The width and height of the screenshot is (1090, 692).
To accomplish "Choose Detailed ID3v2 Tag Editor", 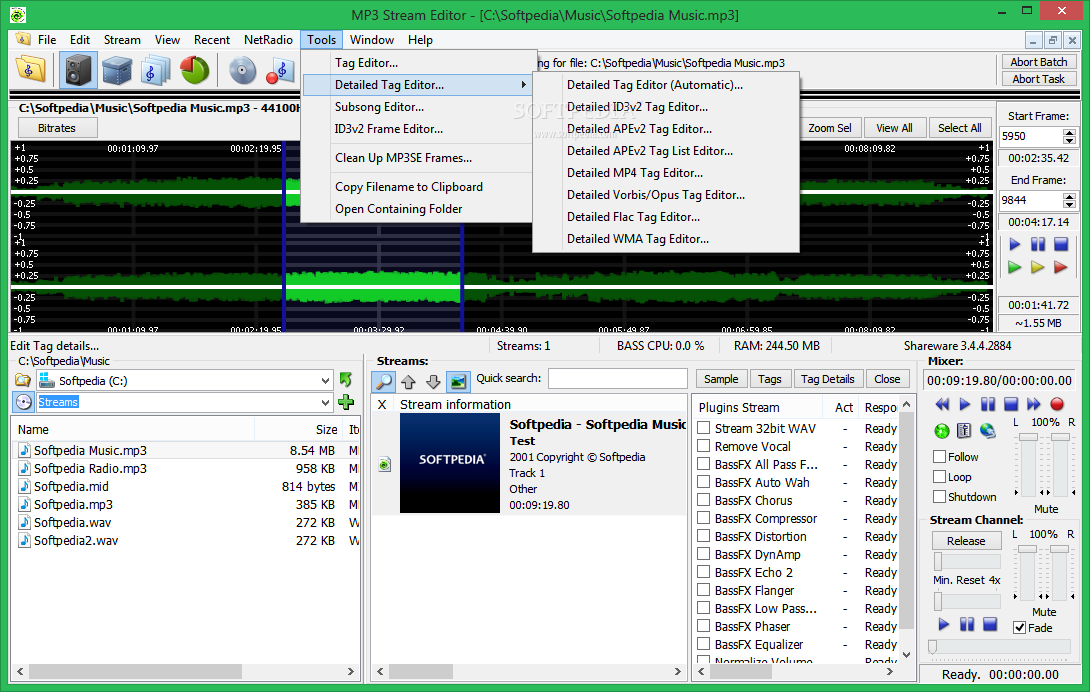I will coord(666,107).
